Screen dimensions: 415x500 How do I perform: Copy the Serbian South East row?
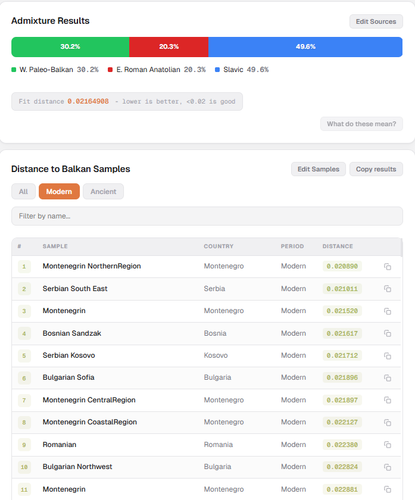pyautogui.click(x=387, y=289)
